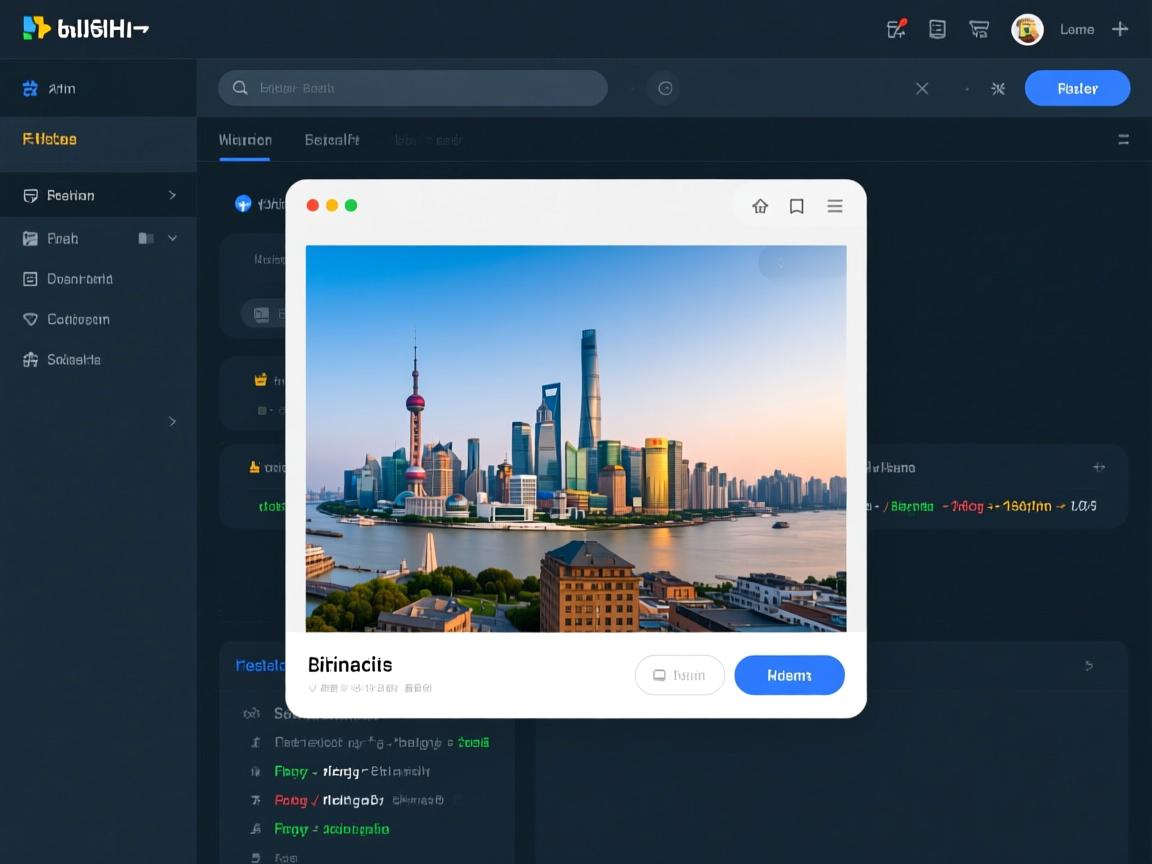Click the blue Hdem button in the popup

(x=789, y=675)
